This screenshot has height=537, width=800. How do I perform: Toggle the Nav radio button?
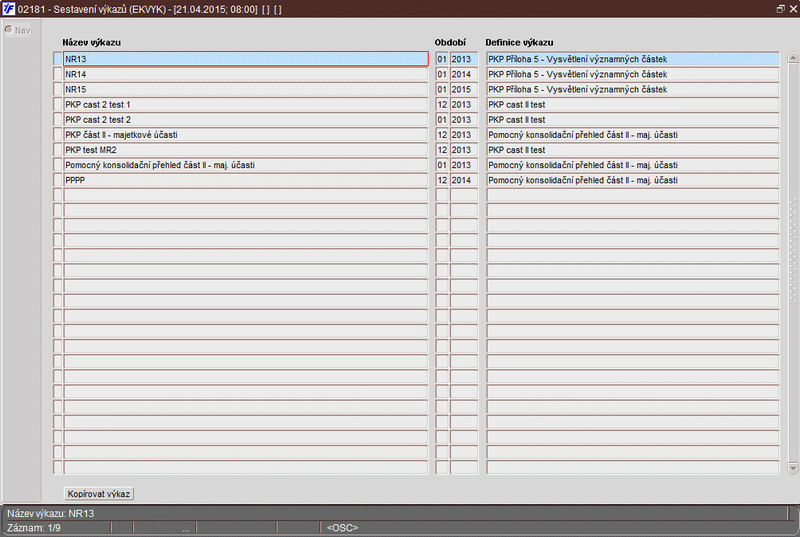pos(9,30)
